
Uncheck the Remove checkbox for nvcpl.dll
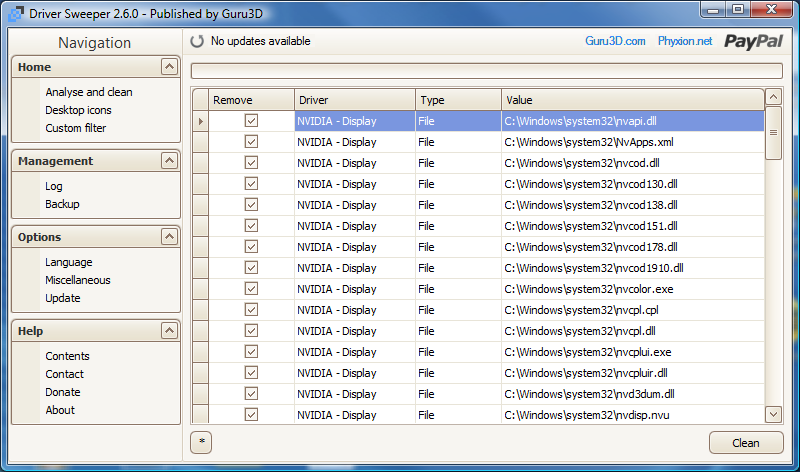tap(251, 331)
